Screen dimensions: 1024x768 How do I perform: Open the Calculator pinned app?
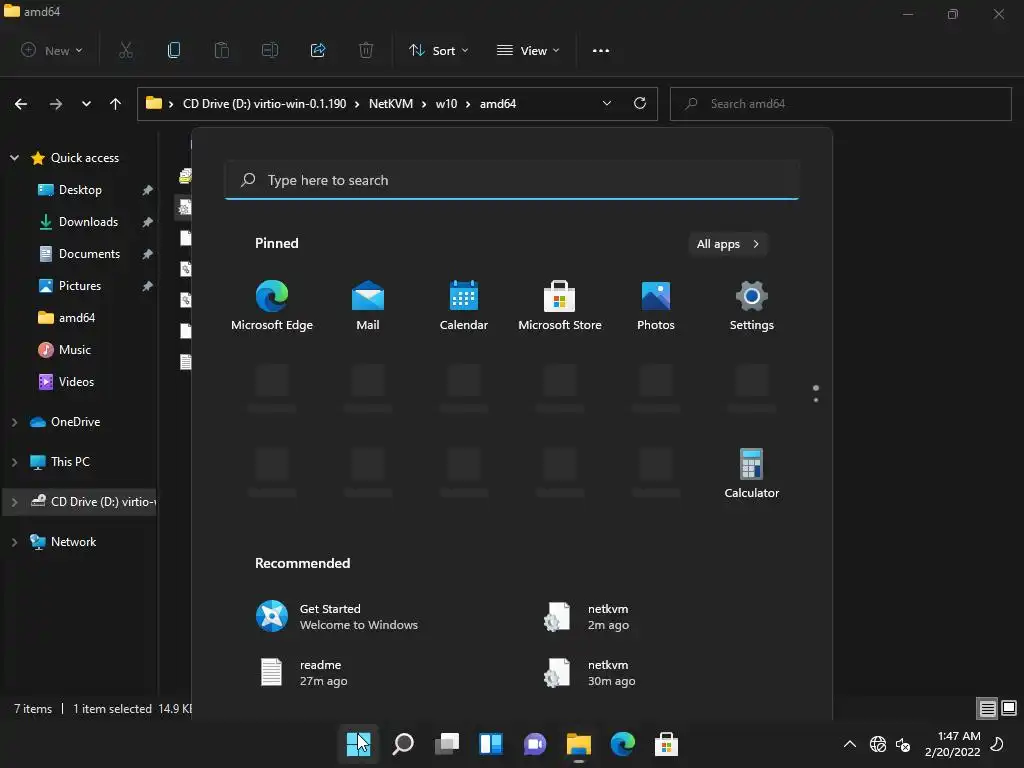click(x=752, y=473)
